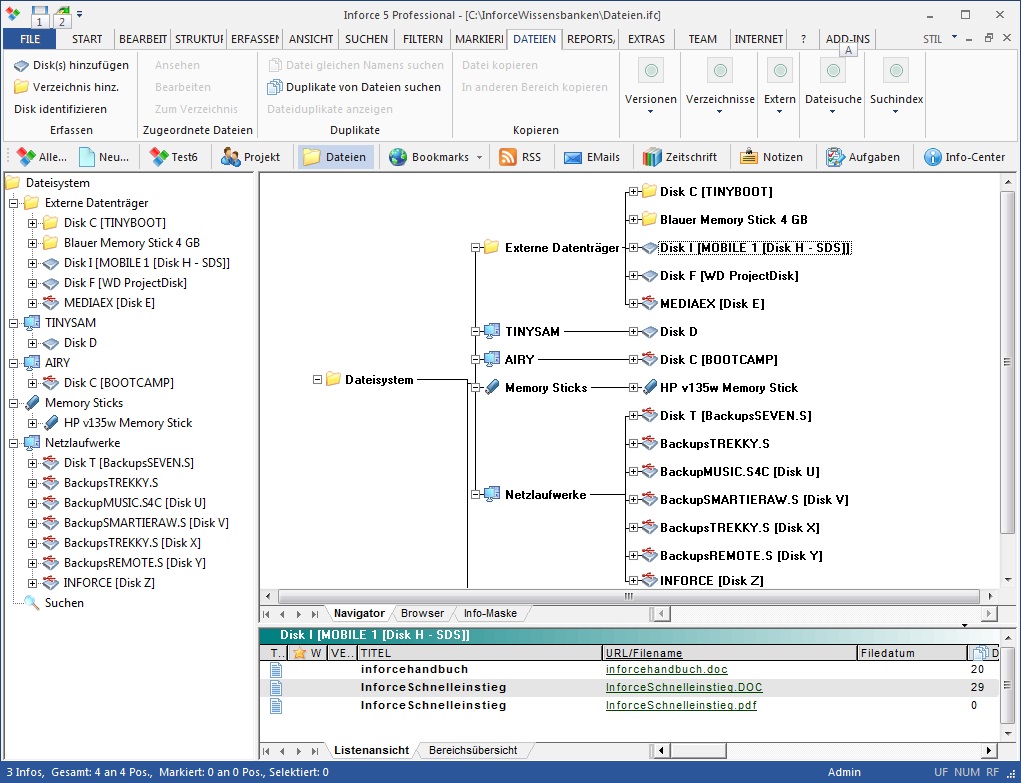Viewport: 1021px width, 783px height.
Task: Click the Dateisuche round ribbon icon
Action: point(833,71)
